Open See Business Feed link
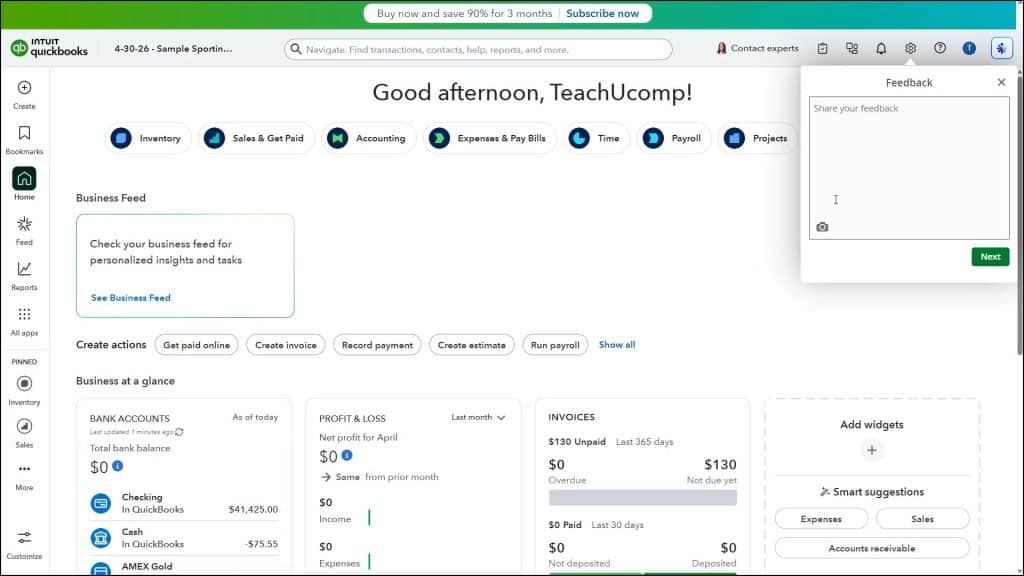The width and height of the screenshot is (1024, 576). (131, 297)
